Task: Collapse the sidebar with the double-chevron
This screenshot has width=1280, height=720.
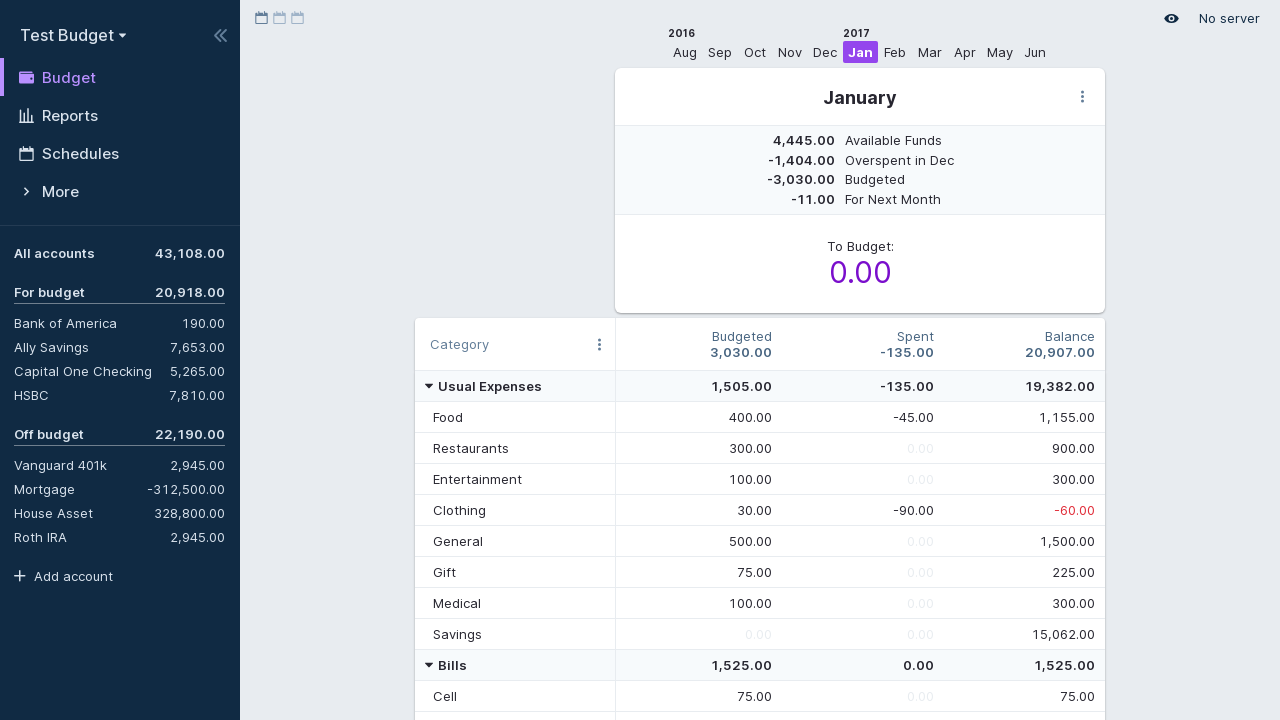Action: click(220, 35)
